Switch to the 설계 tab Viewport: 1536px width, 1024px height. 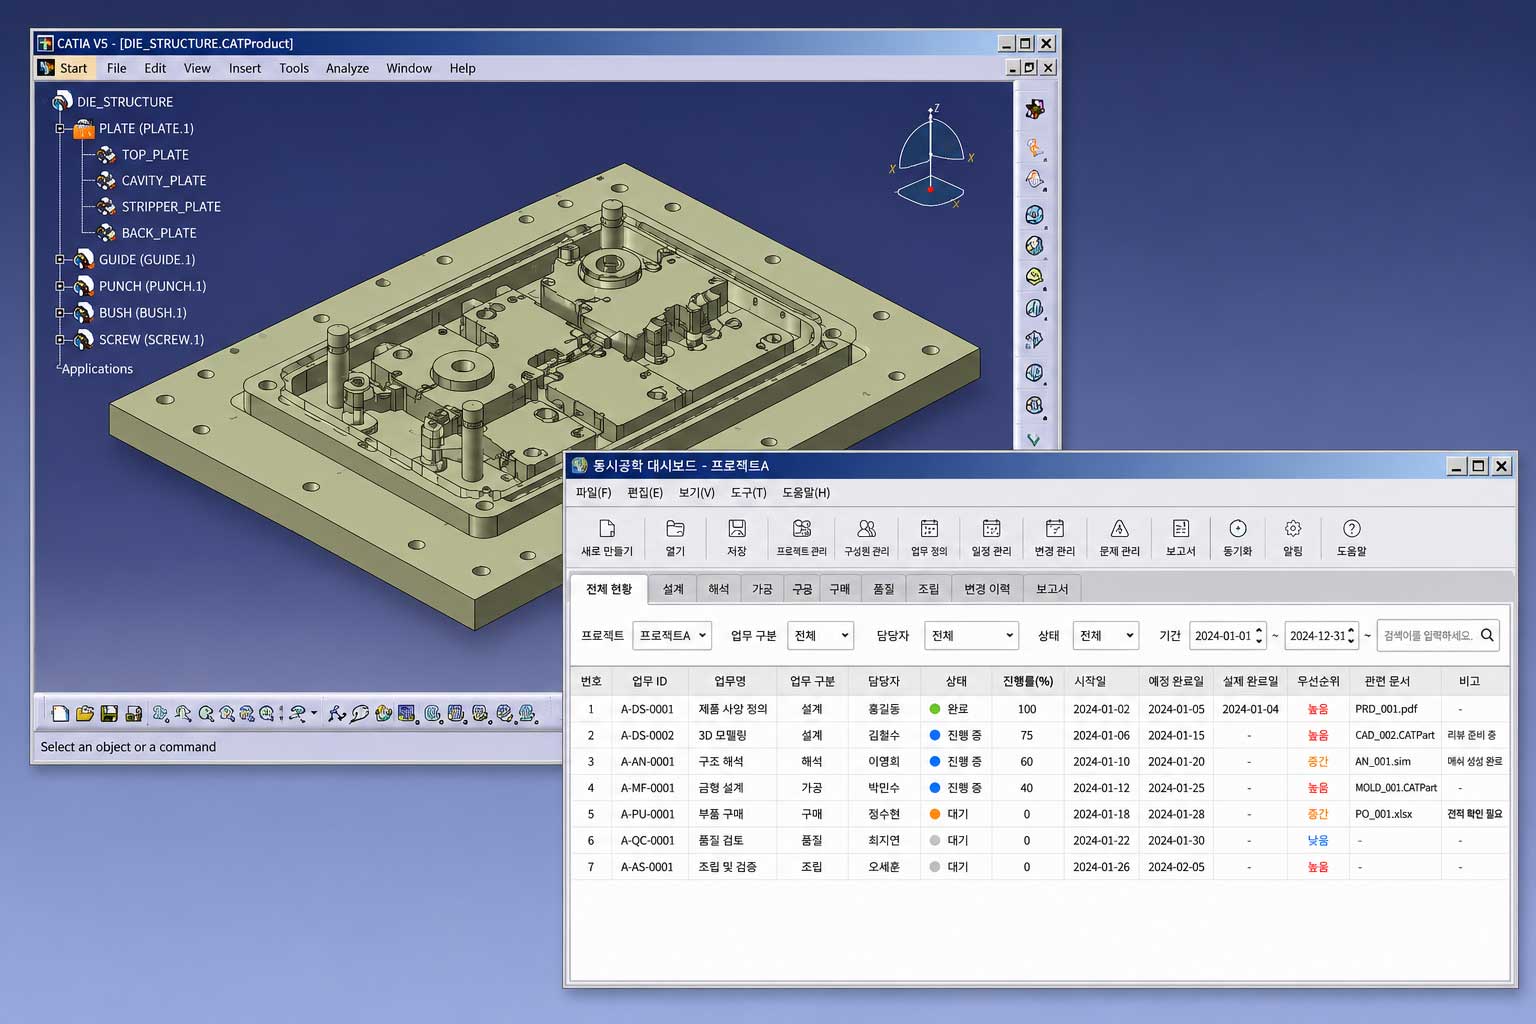coord(673,589)
